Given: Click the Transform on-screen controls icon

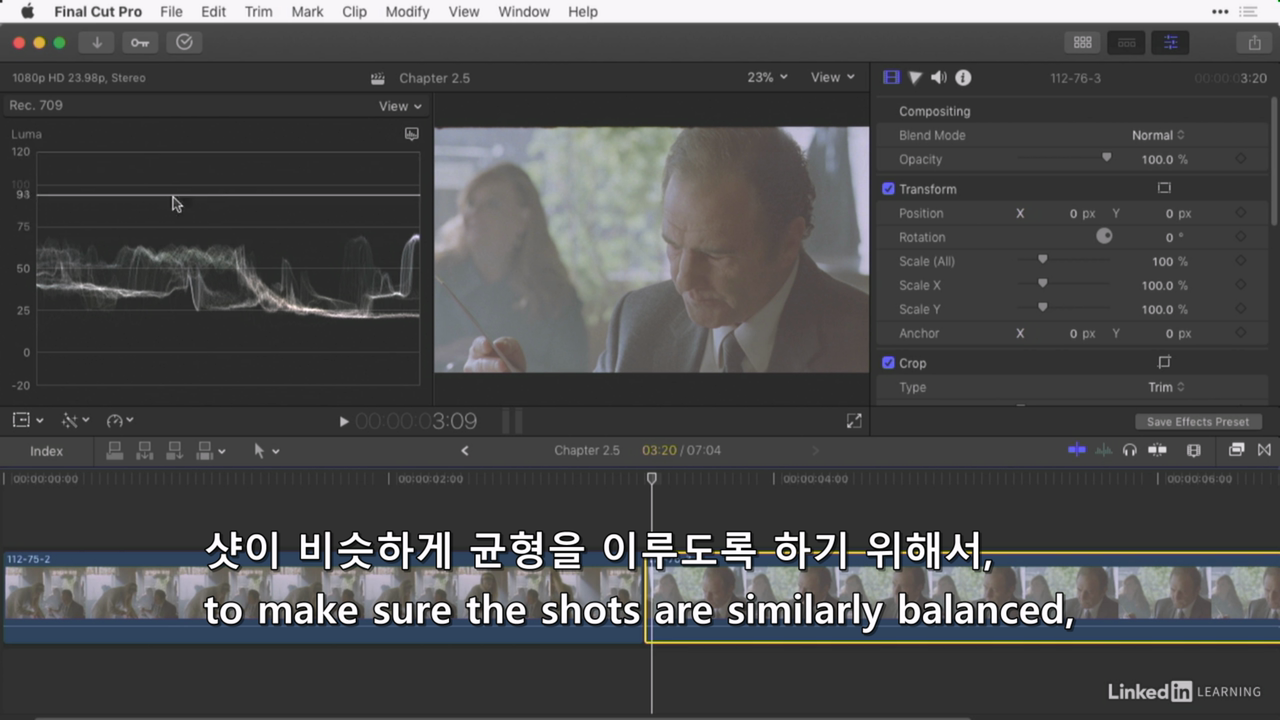Looking at the screenshot, I should (x=1164, y=188).
